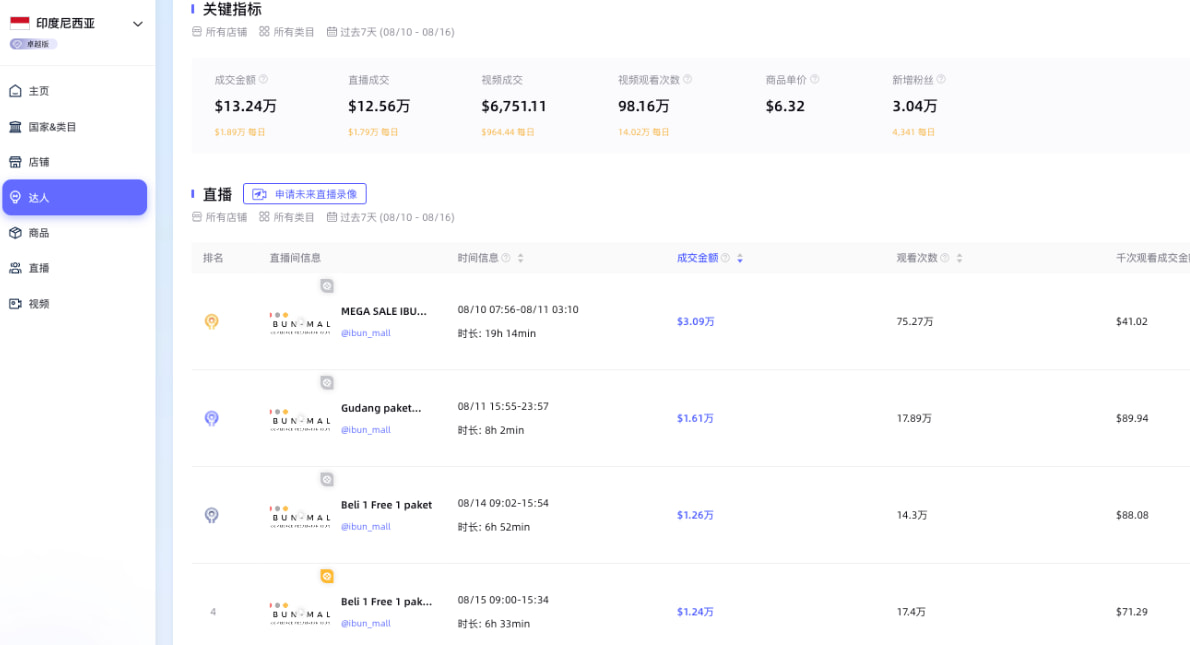Select the 达人 creator sidebar tab
The width and height of the screenshot is (1190, 645).
click(74, 197)
